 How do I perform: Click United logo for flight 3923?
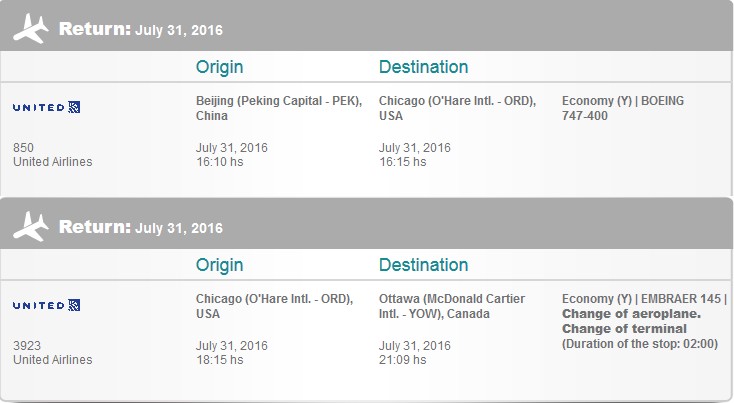pyautogui.click(x=46, y=305)
